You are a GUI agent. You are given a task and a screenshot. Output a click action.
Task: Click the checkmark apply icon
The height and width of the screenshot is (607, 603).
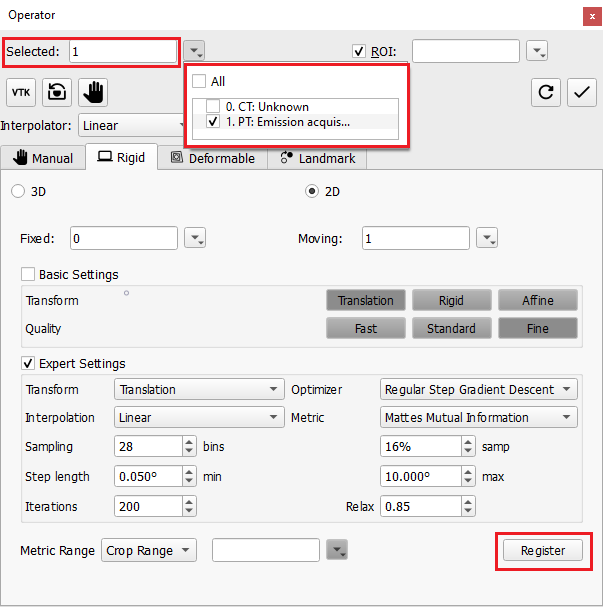(581, 93)
